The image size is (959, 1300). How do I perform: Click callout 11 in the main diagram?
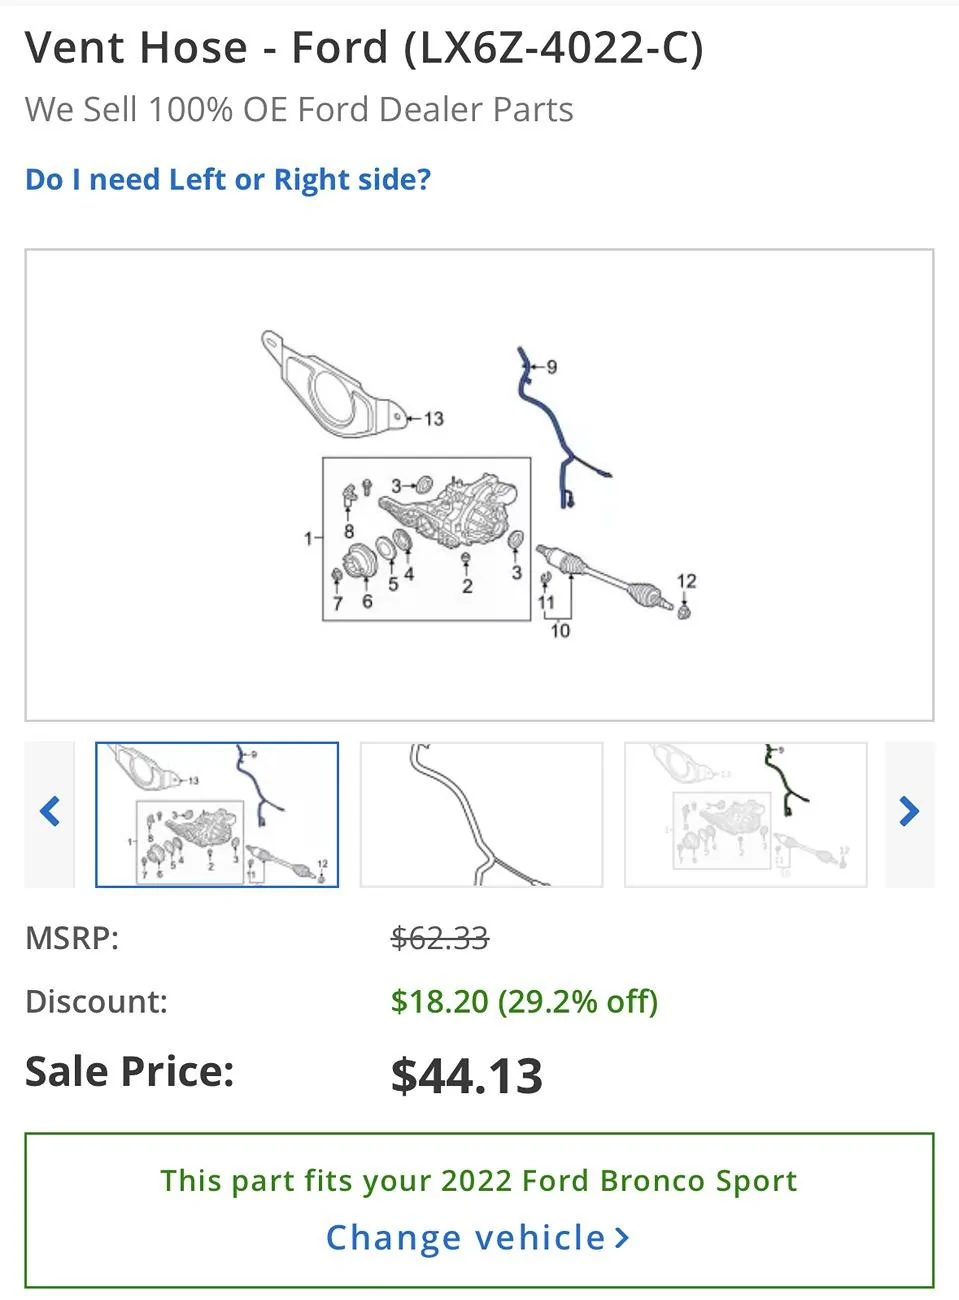tap(546, 602)
